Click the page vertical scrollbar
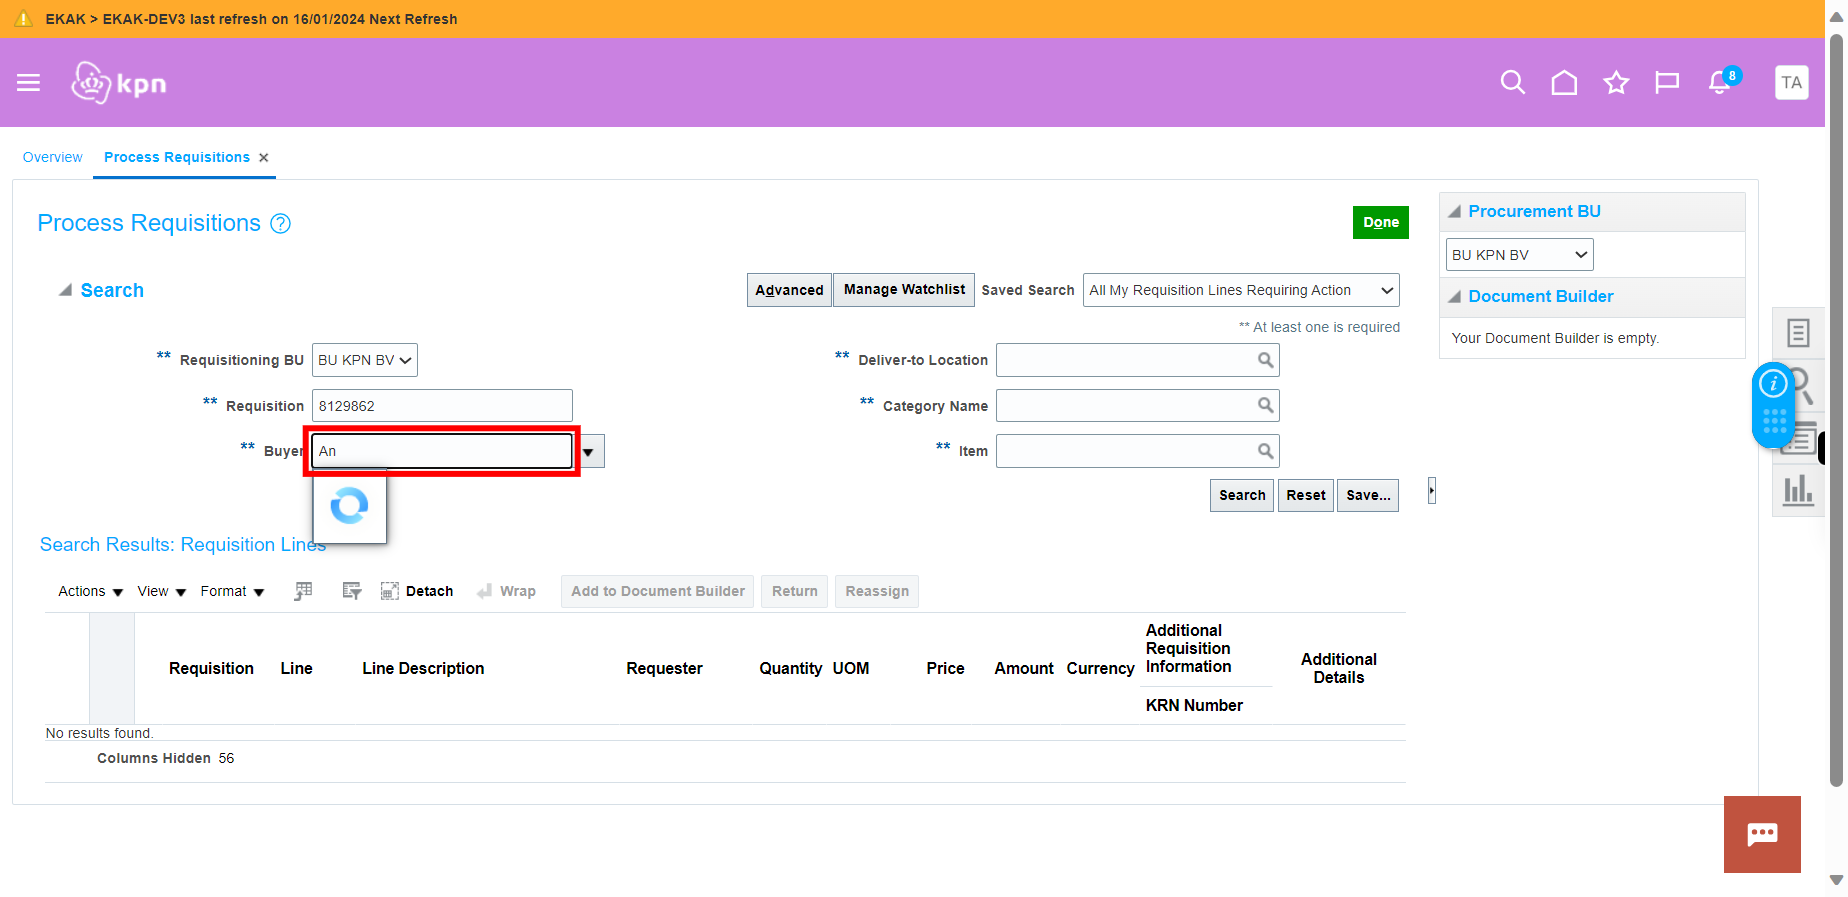The image size is (1848, 897). click(1836, 410)
